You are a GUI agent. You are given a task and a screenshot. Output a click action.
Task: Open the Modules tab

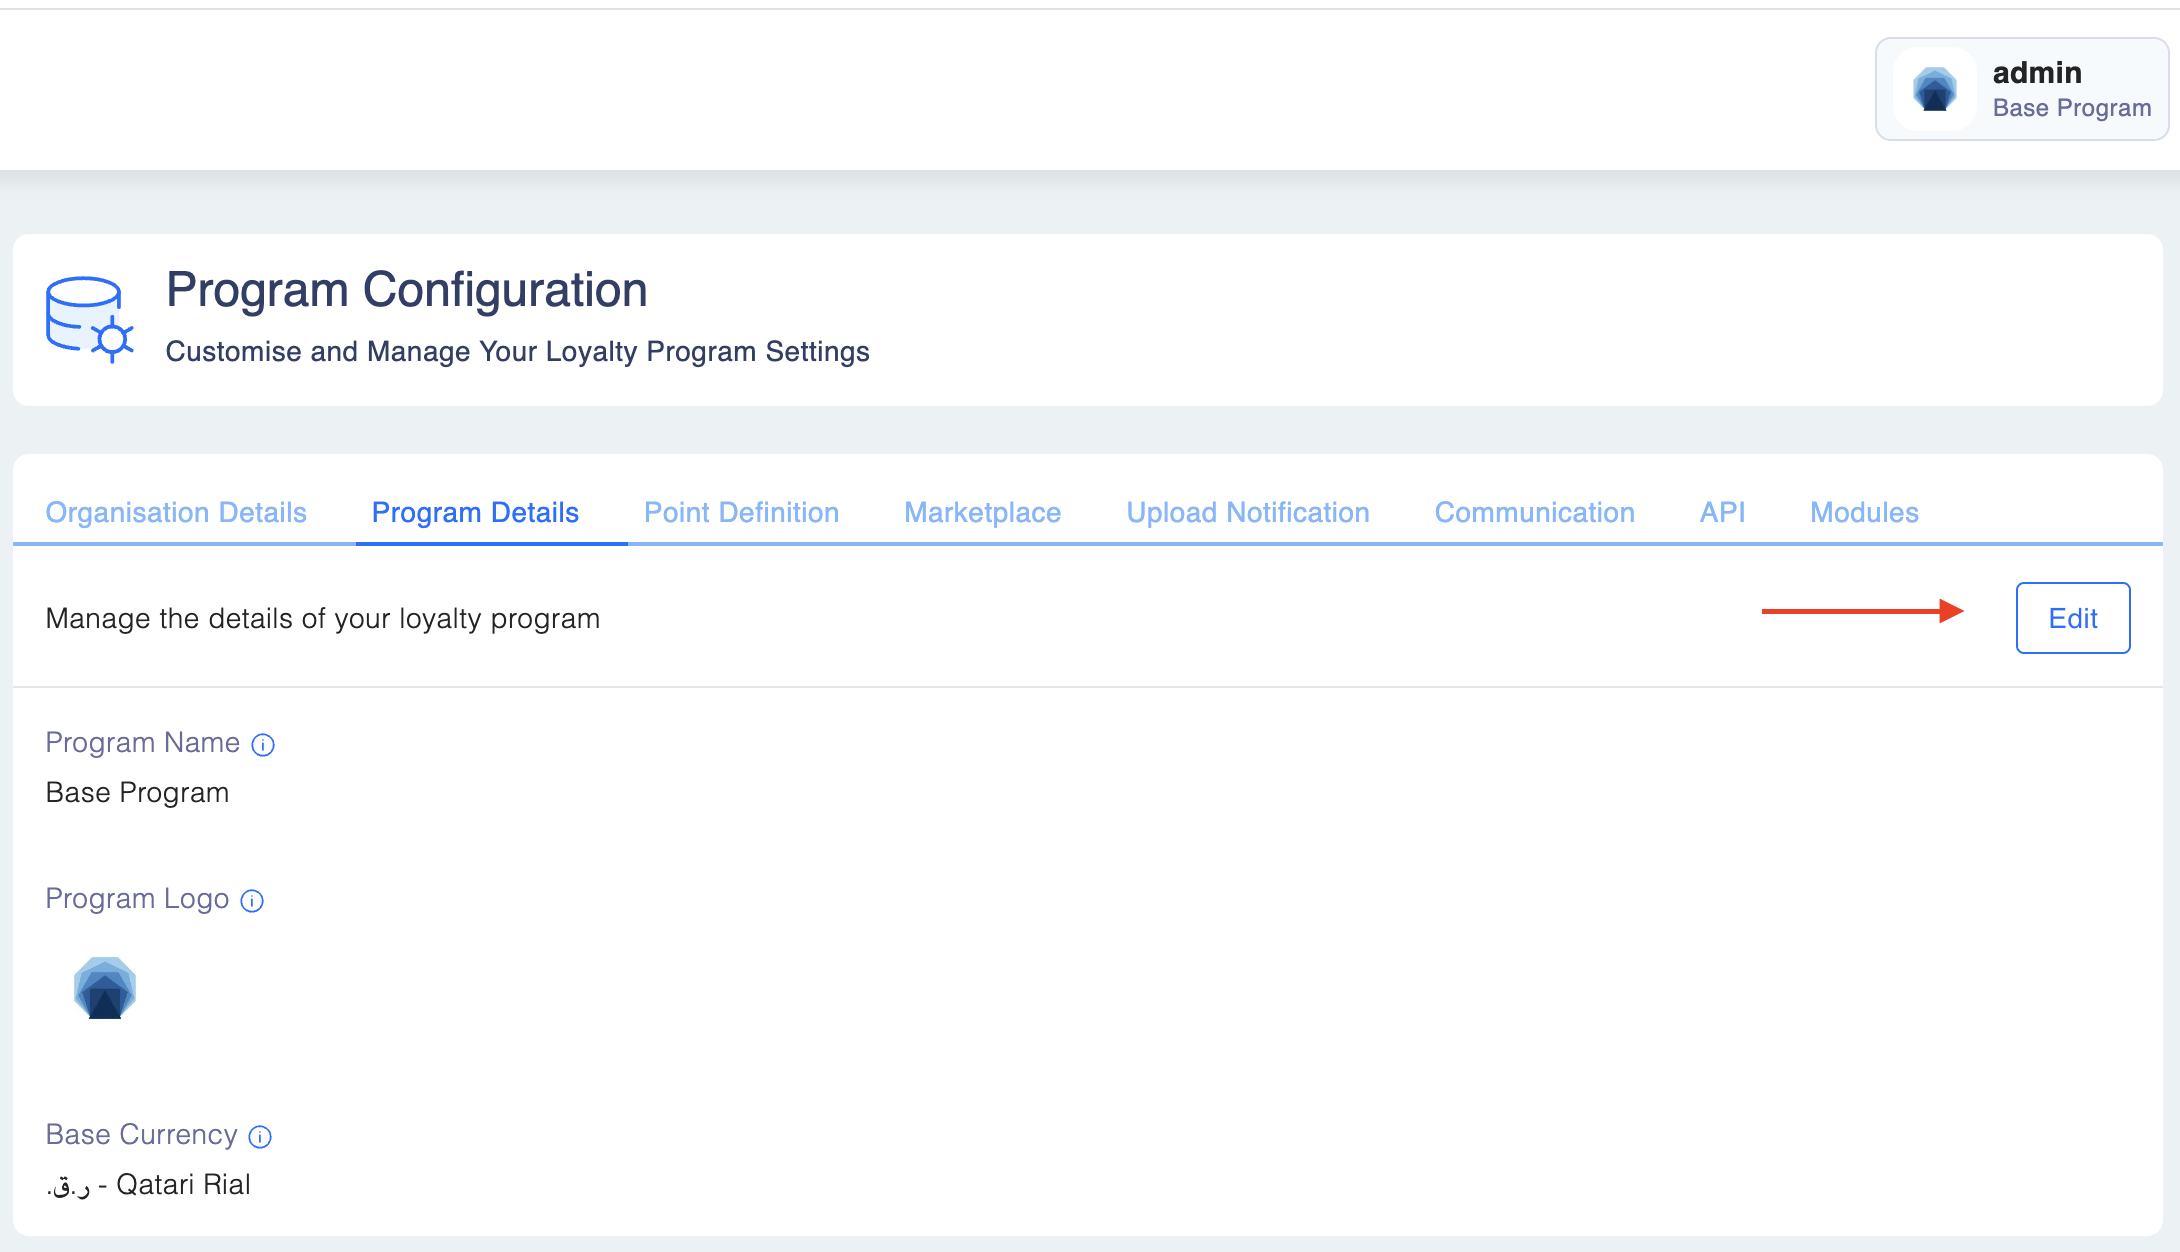(x=1864, y=512)
